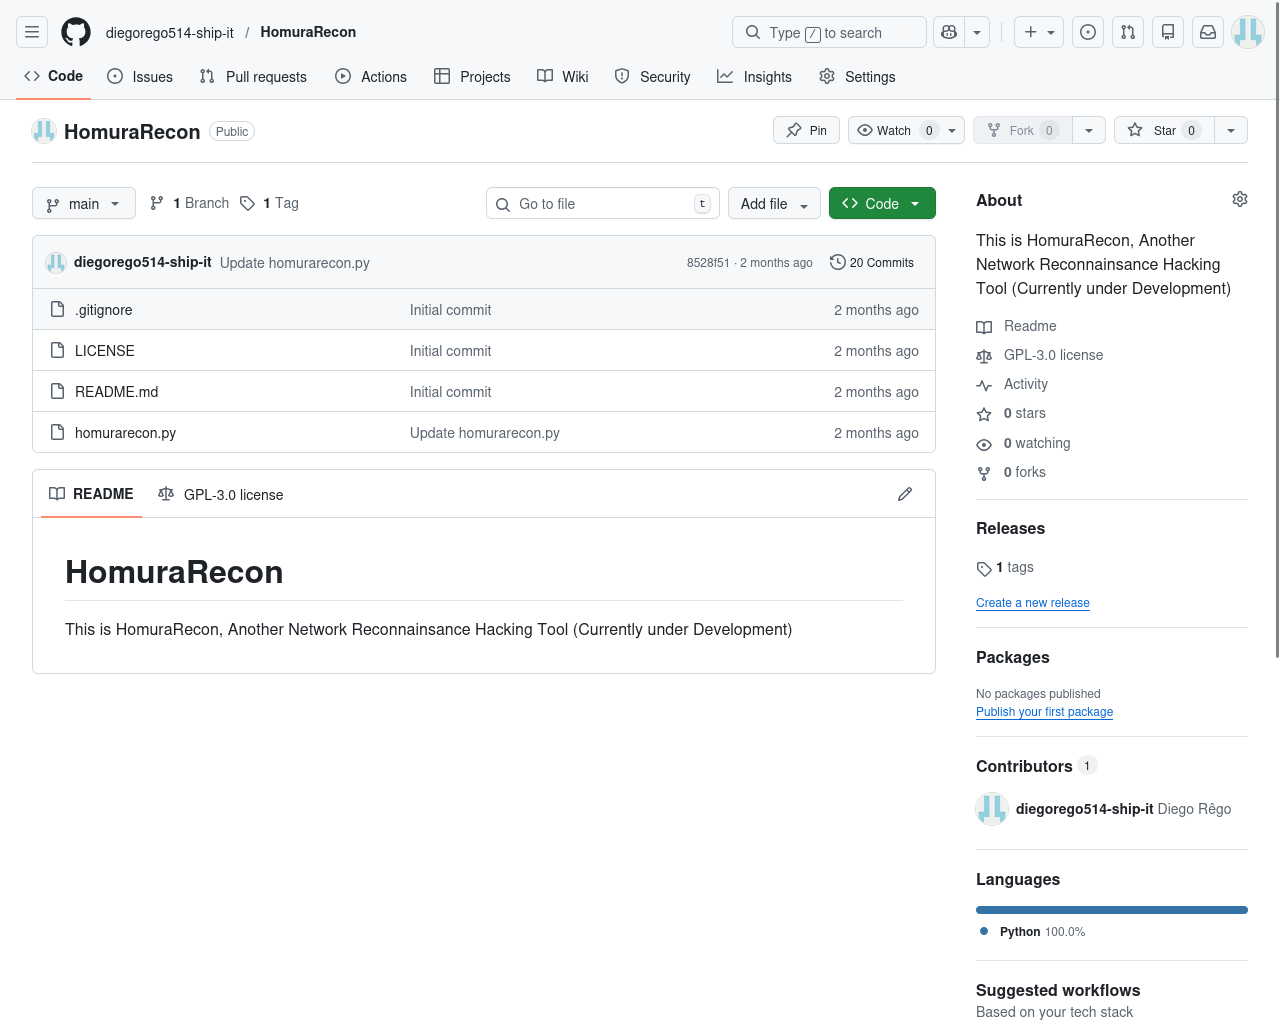Open the green Code dropdown
Screen dimensions: 1280x1024
pos(881,204)
